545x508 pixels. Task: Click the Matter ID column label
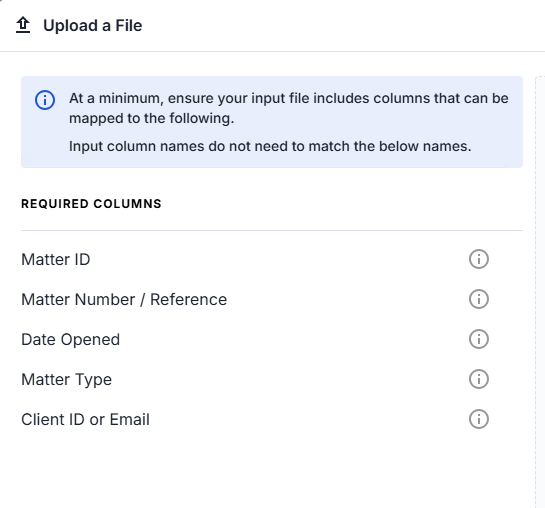56,260
